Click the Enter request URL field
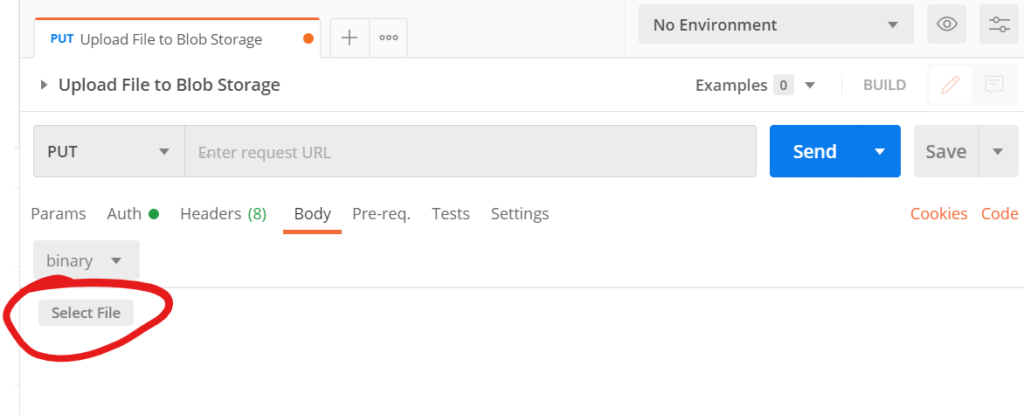This screenshot has width=1024, height=415. [x=470, y=152]
